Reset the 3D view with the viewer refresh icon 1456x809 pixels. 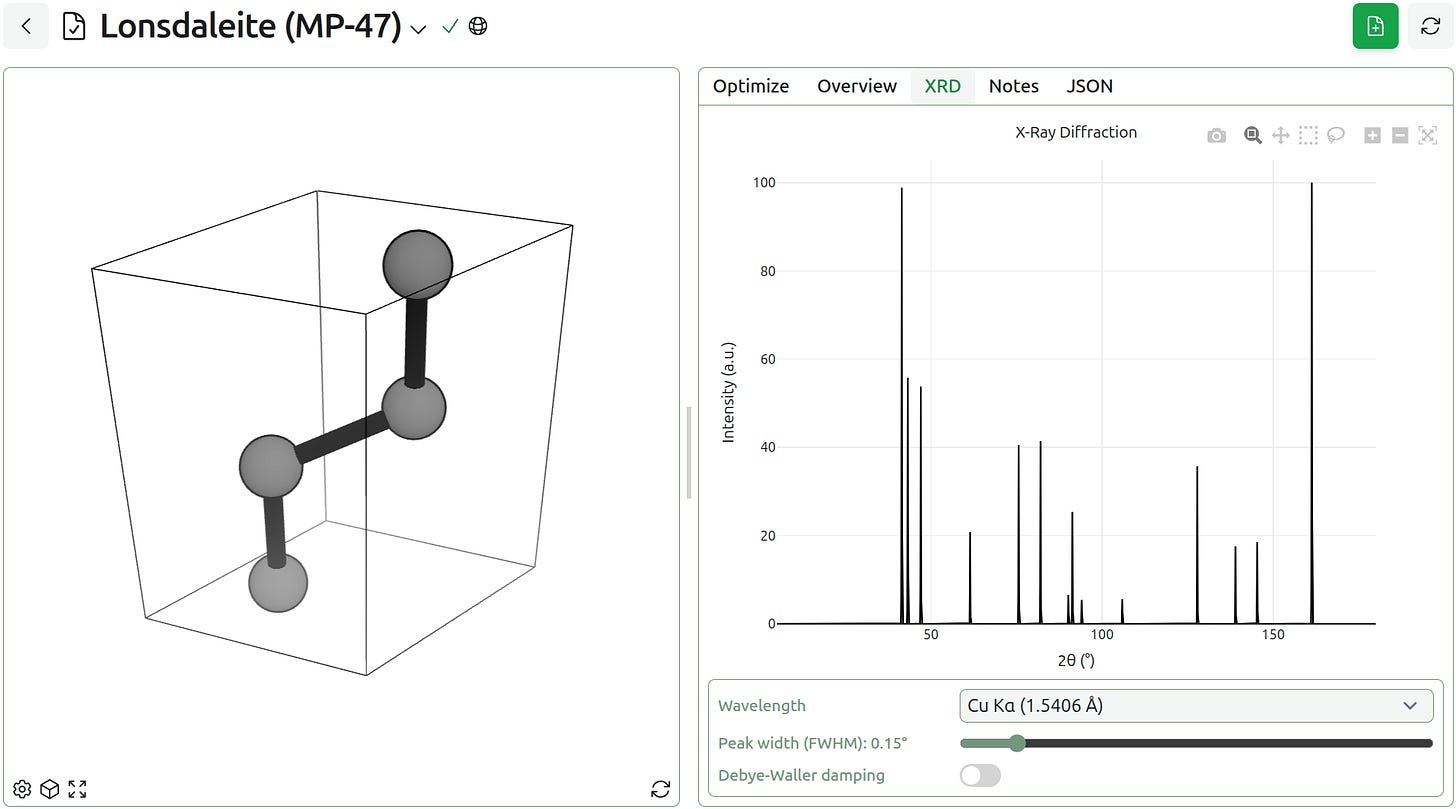(660, 789)
